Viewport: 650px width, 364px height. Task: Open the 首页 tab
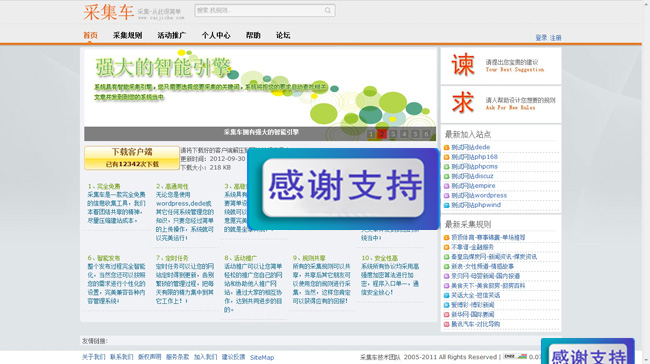[90, 35]
